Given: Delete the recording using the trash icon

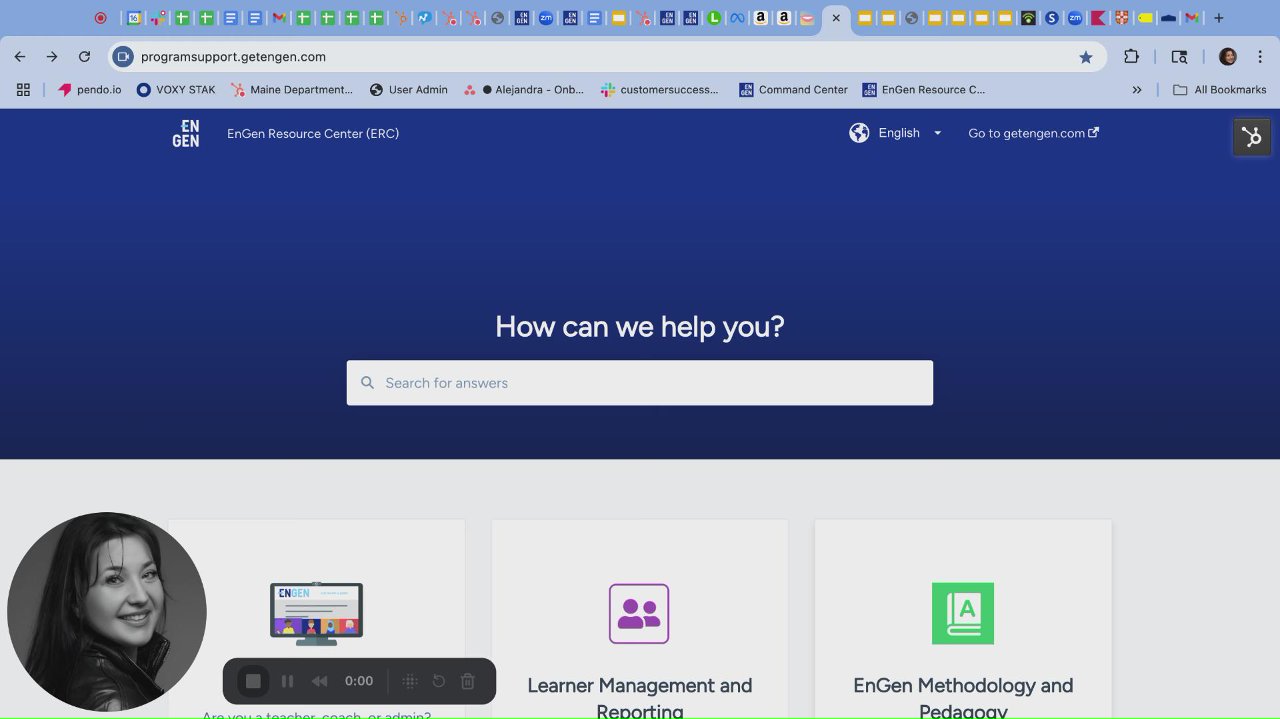Looking at the screenshot, I should tap(467, 681).
